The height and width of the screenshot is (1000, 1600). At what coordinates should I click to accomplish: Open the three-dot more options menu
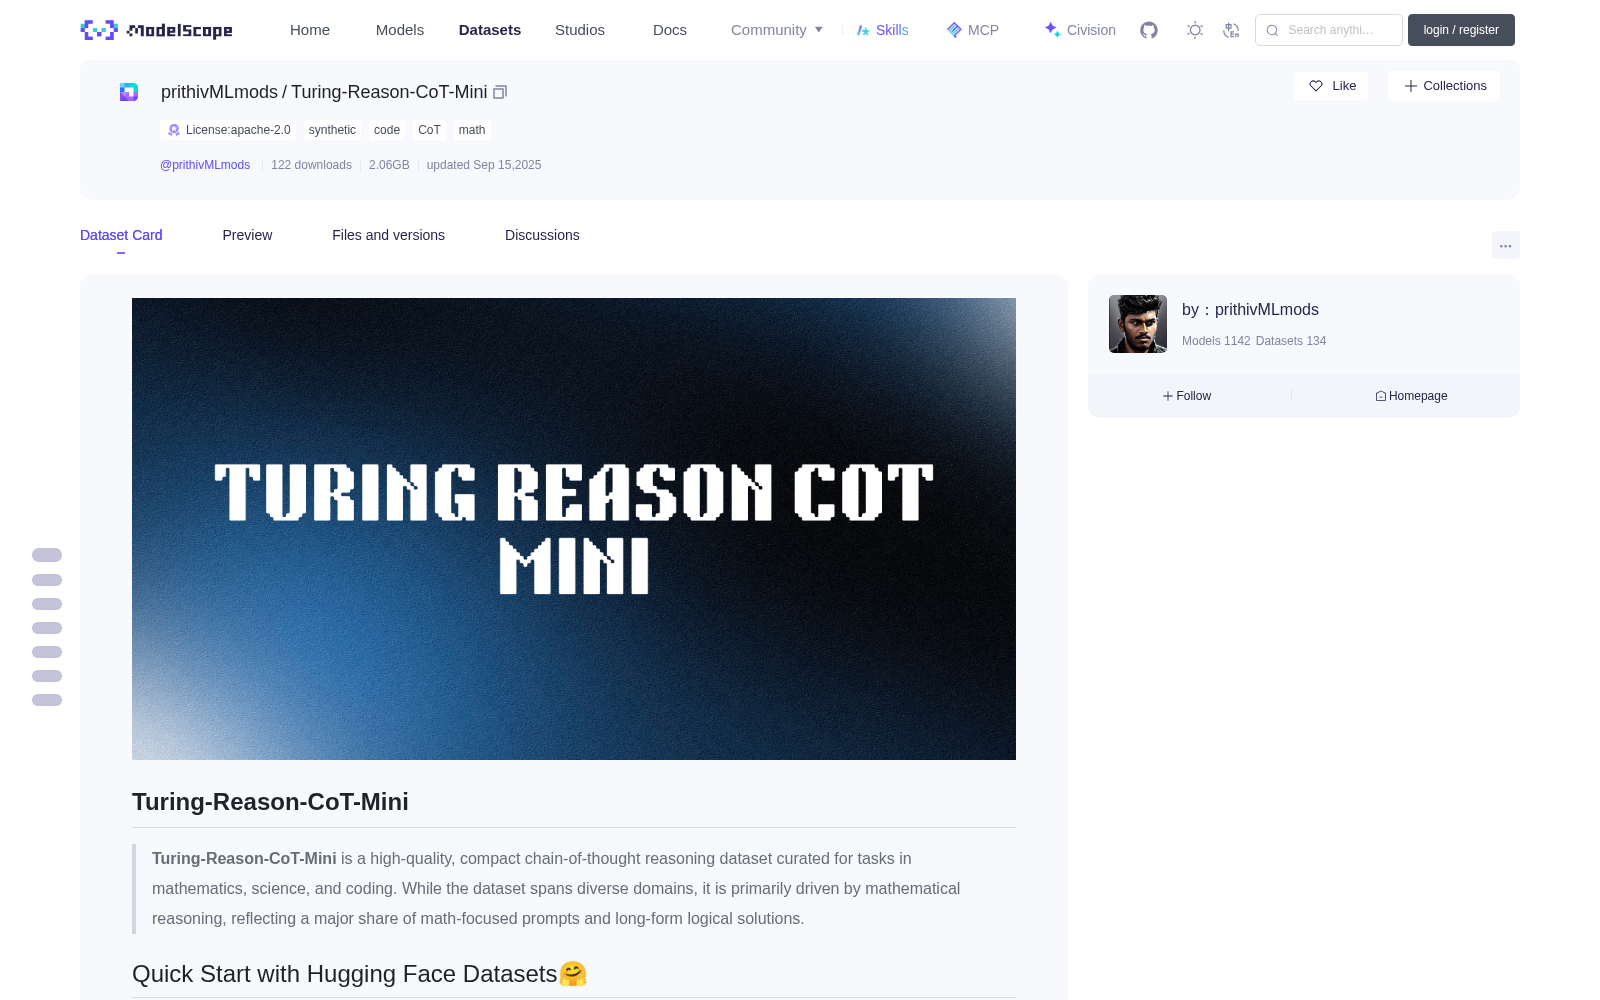click(1506, 245)
